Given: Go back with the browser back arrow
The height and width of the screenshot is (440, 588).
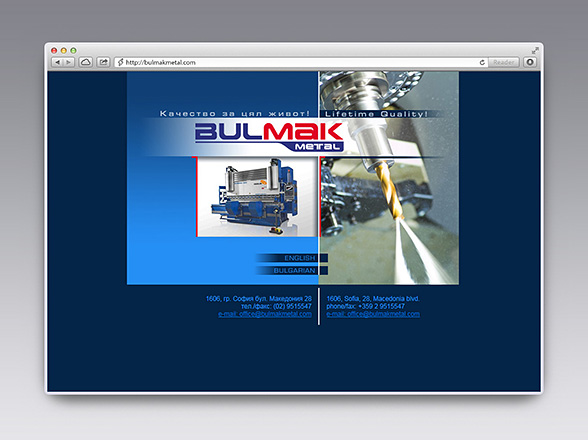Looking at the screenshot, I should 57,62.
